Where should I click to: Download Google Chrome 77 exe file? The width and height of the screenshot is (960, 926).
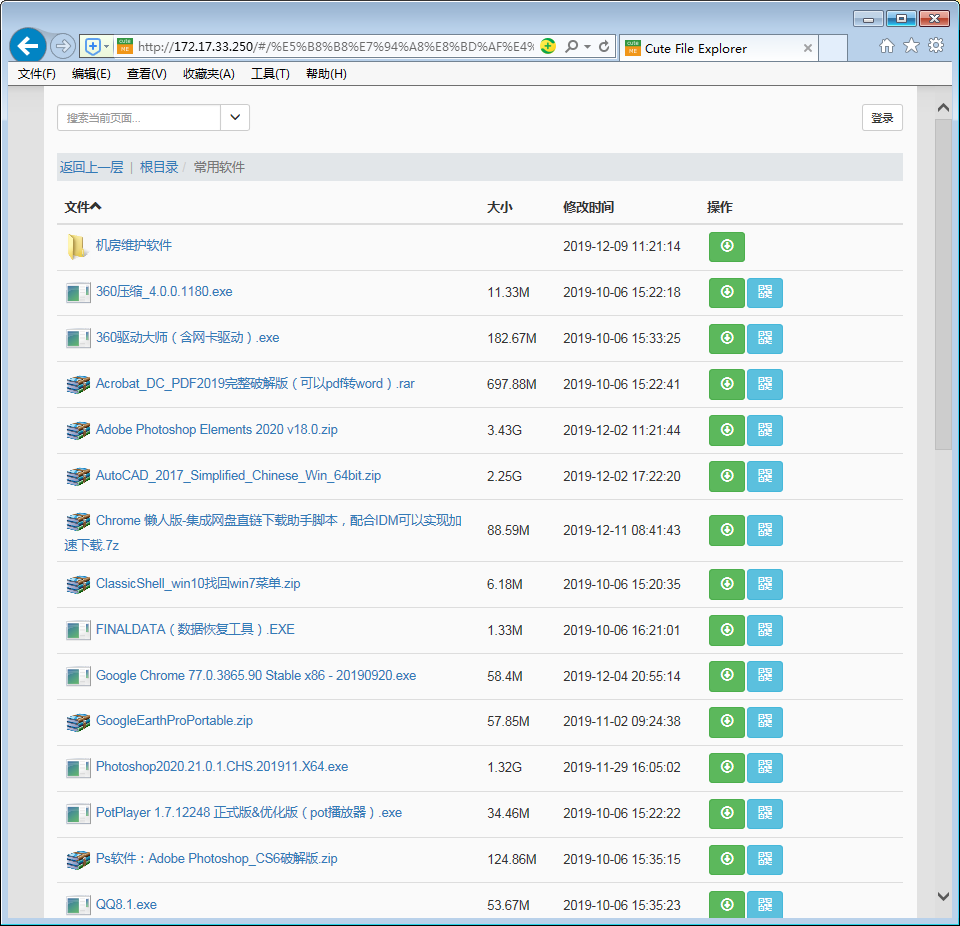[726, 676]
